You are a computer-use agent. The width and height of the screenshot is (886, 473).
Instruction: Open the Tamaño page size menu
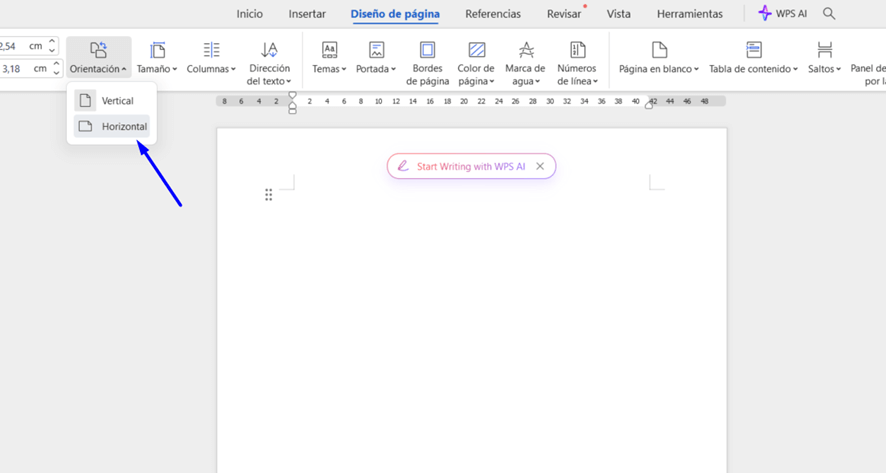pos(157,58)
